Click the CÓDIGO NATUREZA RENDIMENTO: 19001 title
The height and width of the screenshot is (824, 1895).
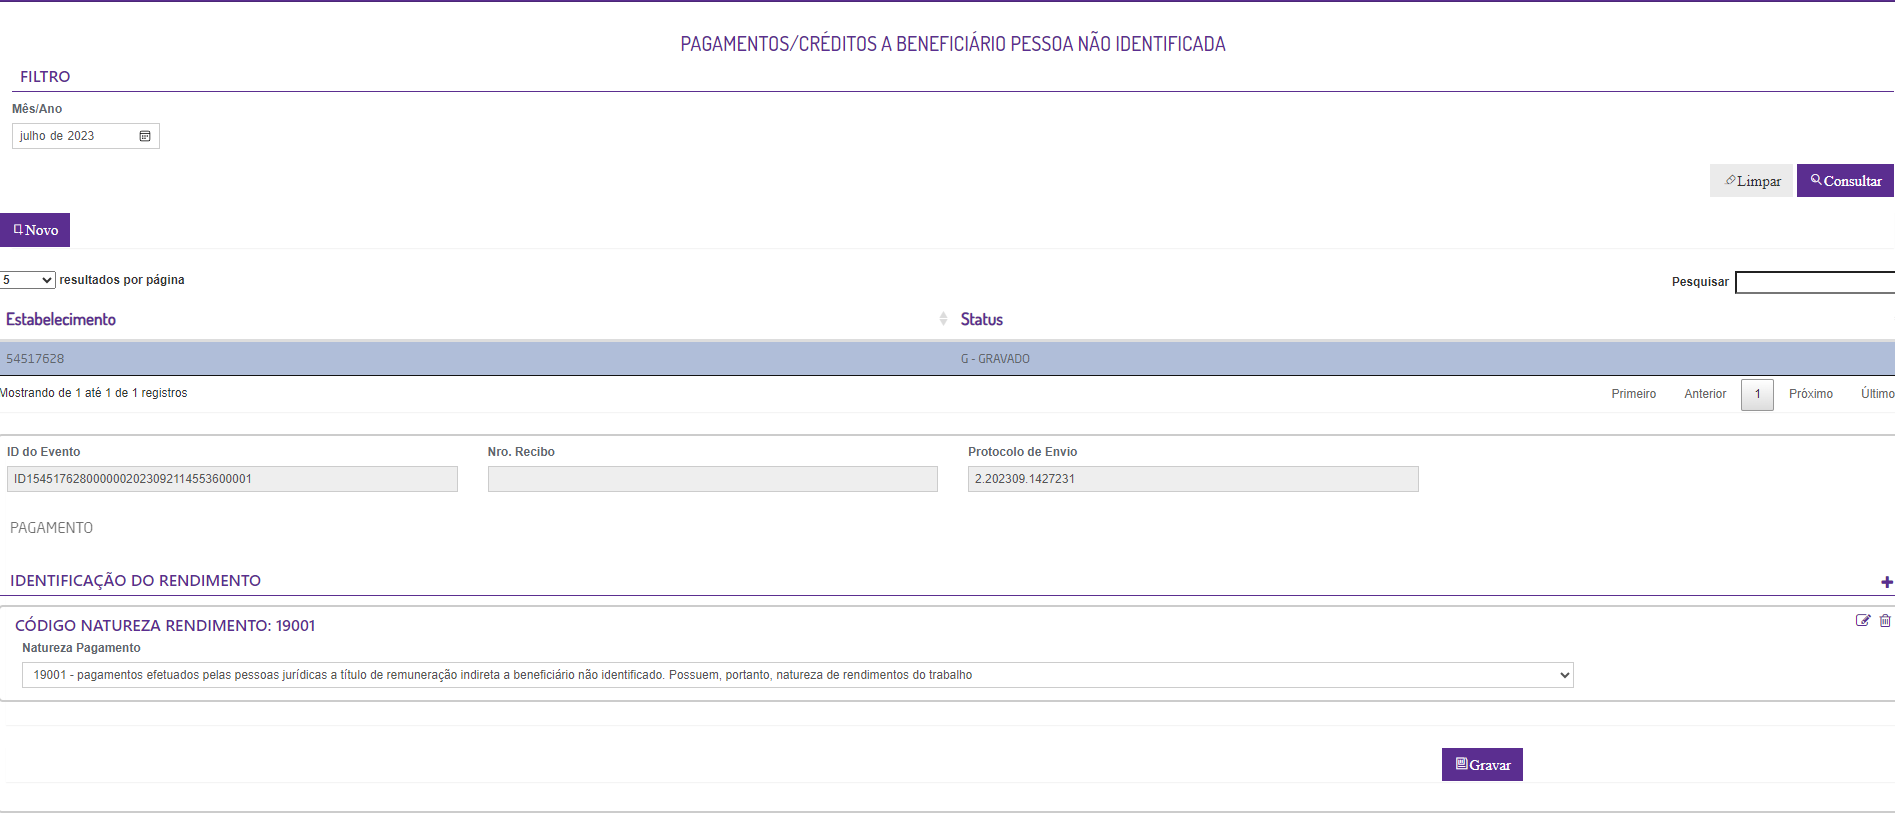click(165, 626)
